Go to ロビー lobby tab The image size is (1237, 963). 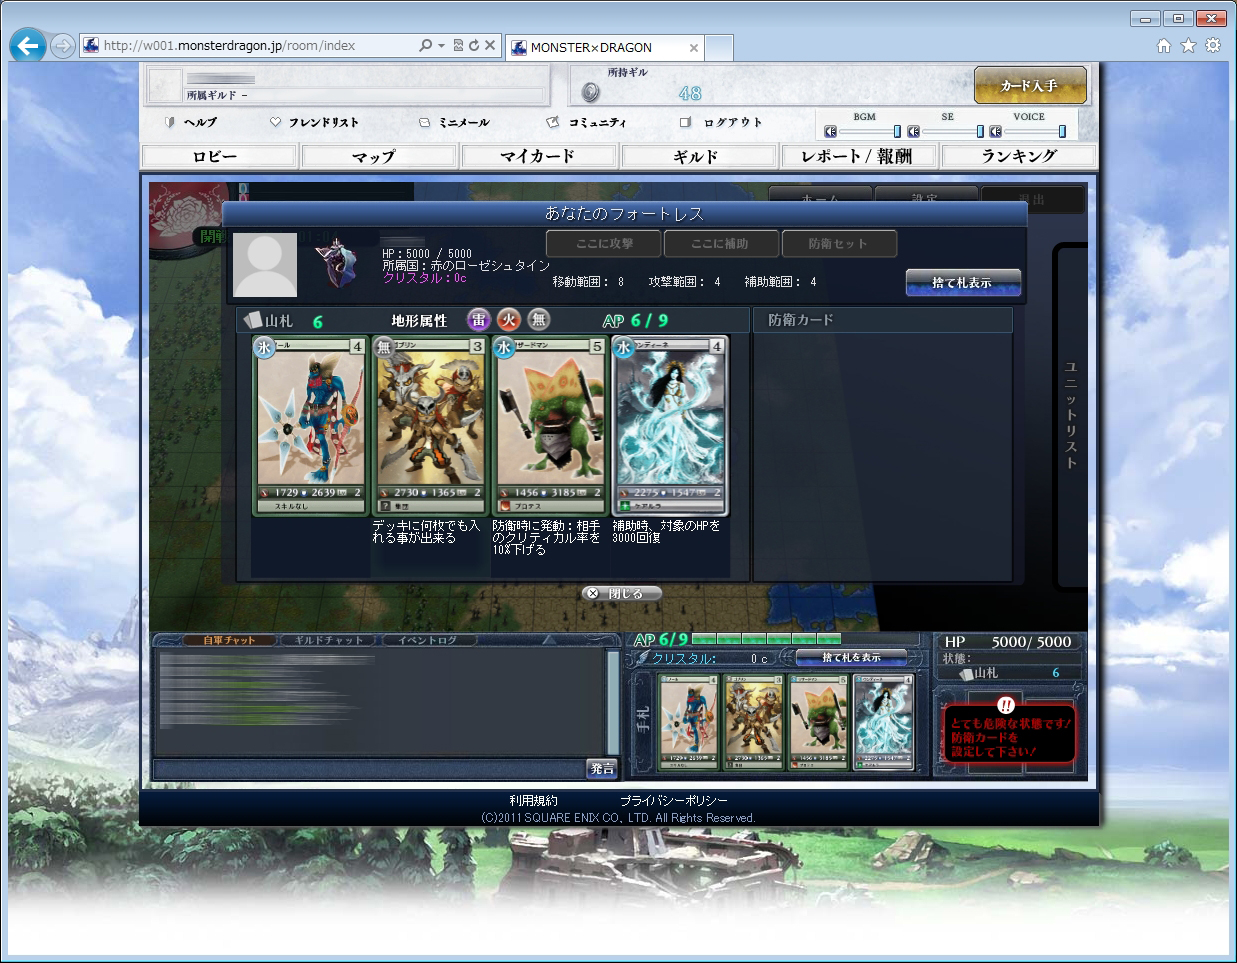pos(219,156)
